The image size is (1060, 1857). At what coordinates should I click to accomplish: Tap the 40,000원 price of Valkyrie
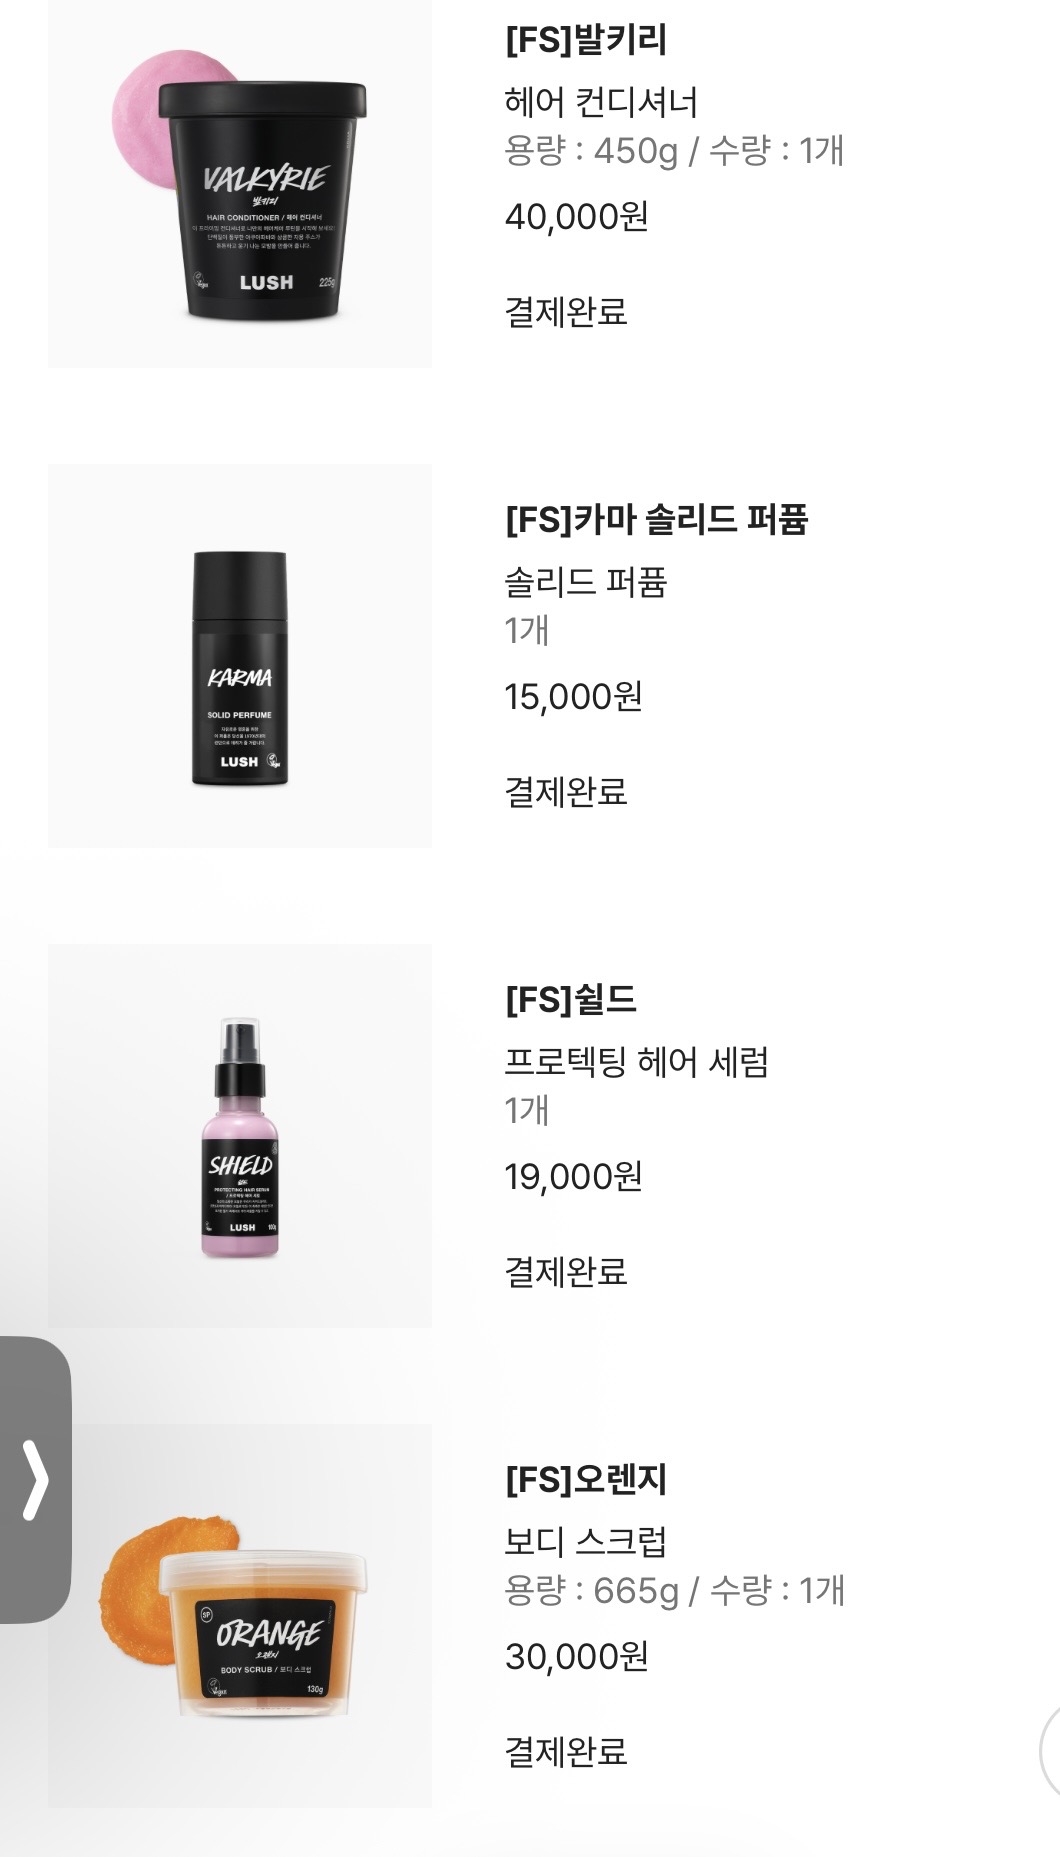click(577, 216)
